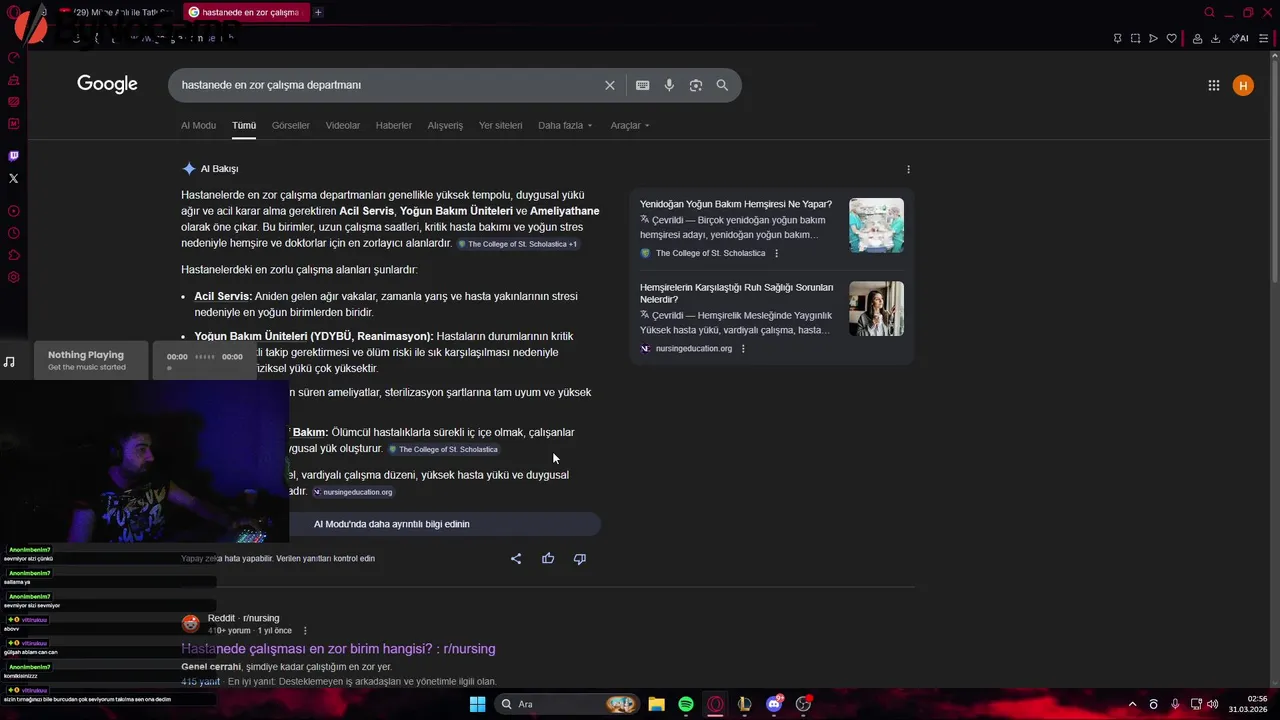Open the Twitch sidebar panel
Image resolution: width=1280 pixels, height=720 pixels.
click(13, 156)
